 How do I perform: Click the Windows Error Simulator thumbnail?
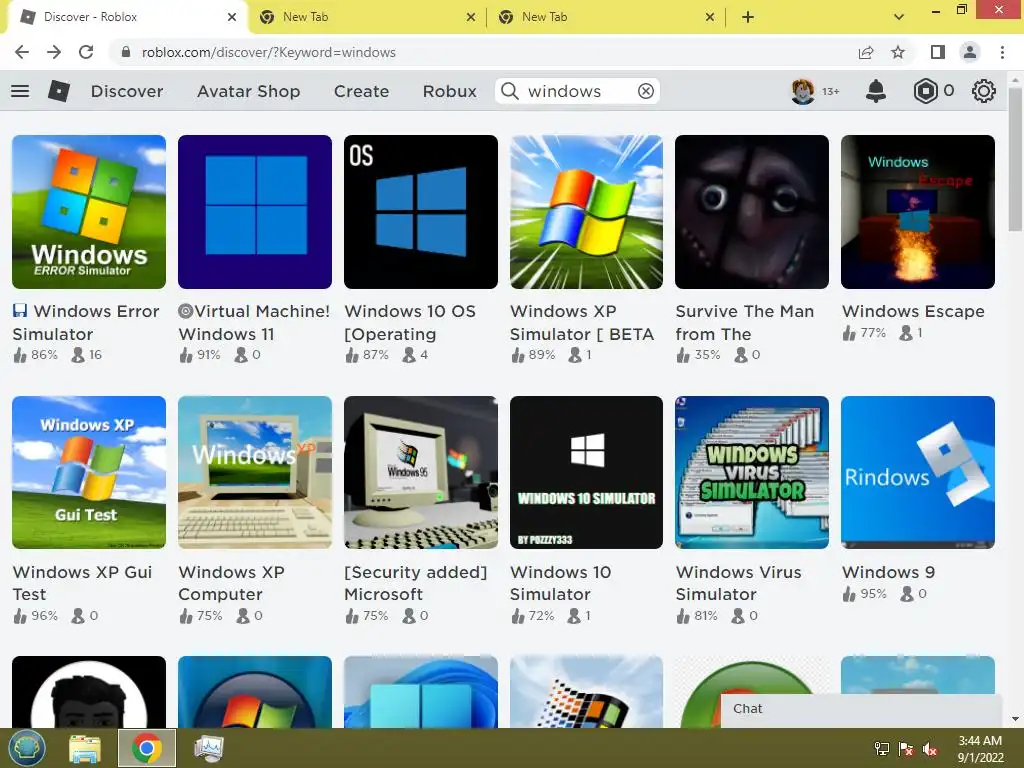[89, 212]
